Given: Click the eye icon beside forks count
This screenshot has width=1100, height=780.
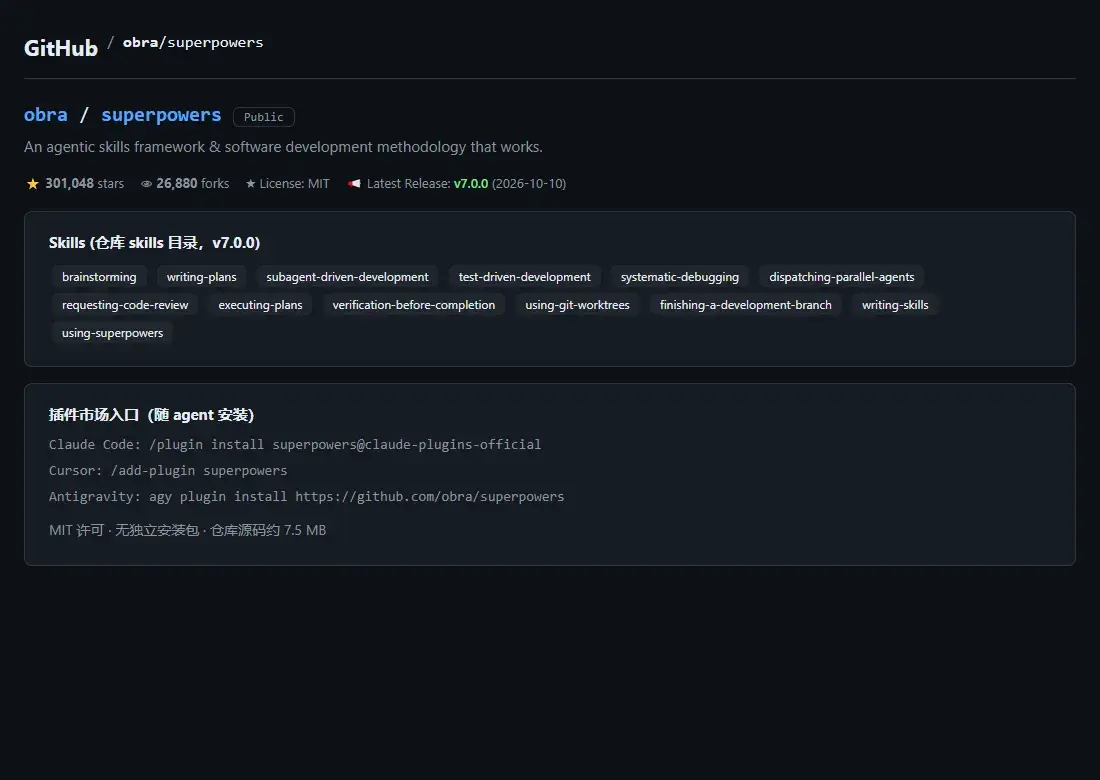Looking at the screenshot, I should tap(146, 184).
